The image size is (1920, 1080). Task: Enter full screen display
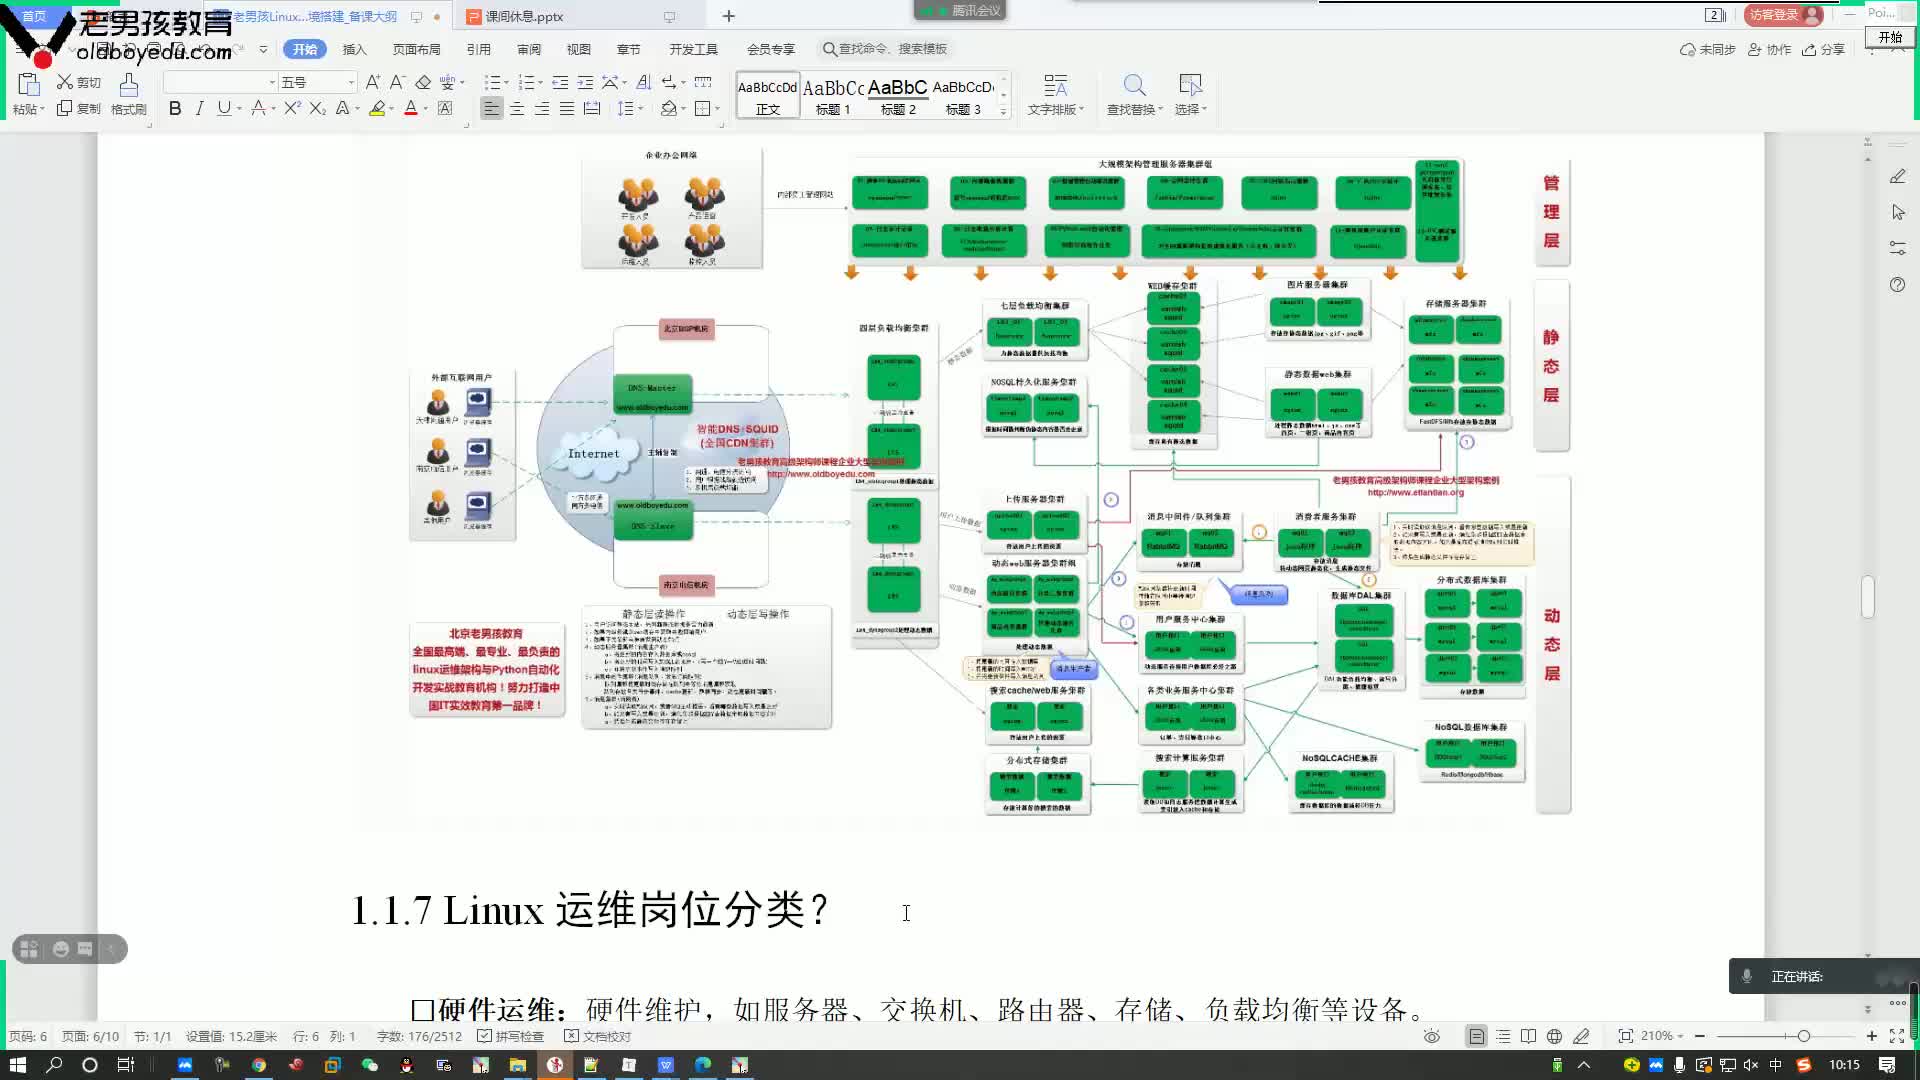click(1897, 1036)
